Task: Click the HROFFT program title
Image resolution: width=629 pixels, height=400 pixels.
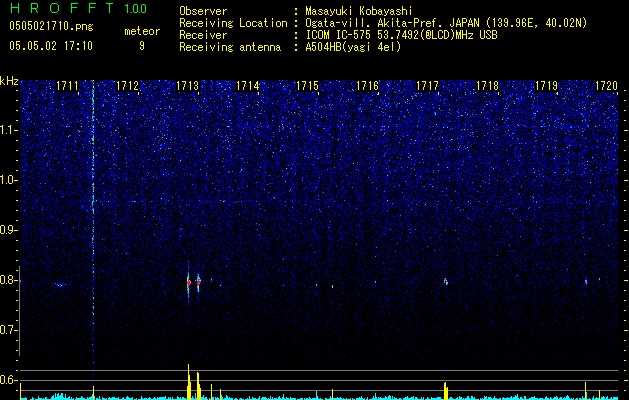Action: (x=62, y=8)
